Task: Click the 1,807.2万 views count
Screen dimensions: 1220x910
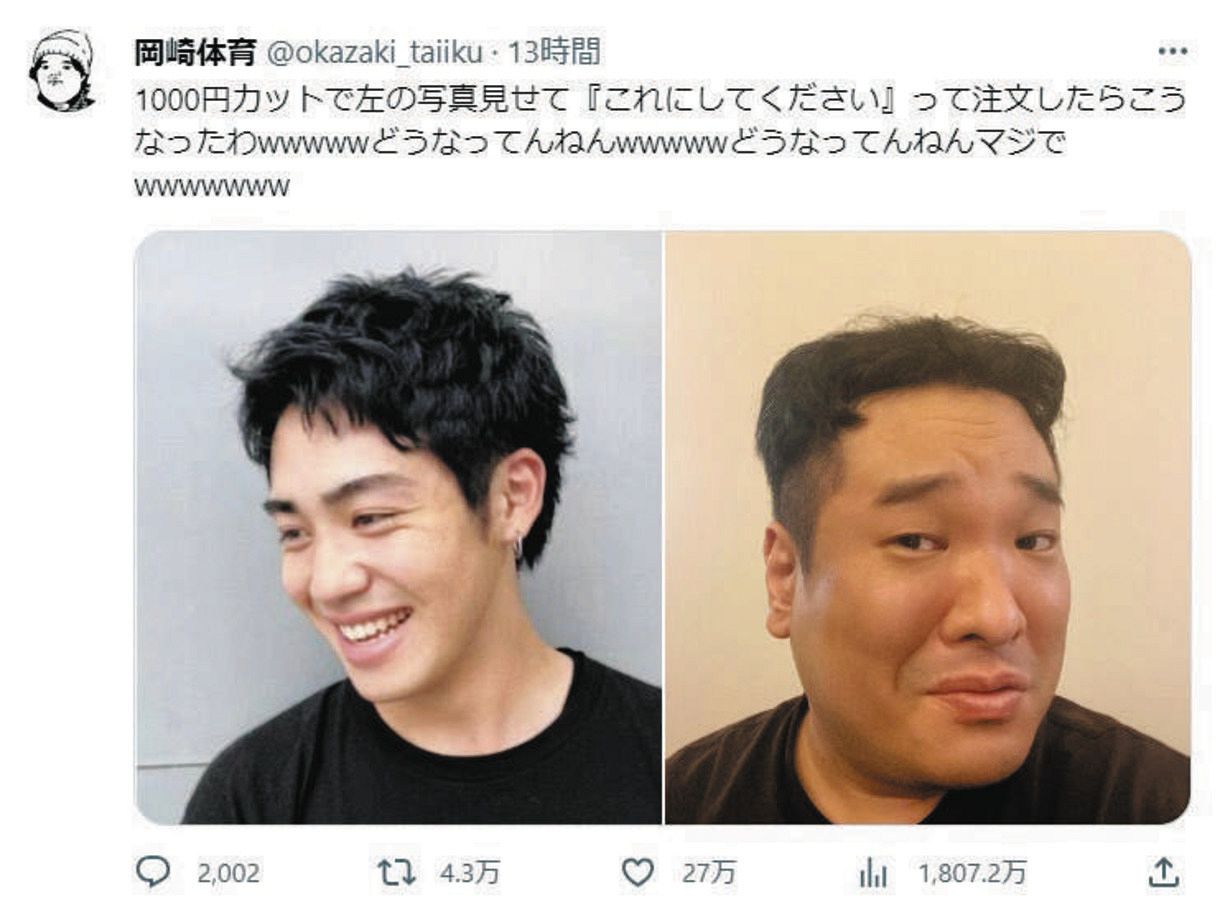Action: coord(973,874)
